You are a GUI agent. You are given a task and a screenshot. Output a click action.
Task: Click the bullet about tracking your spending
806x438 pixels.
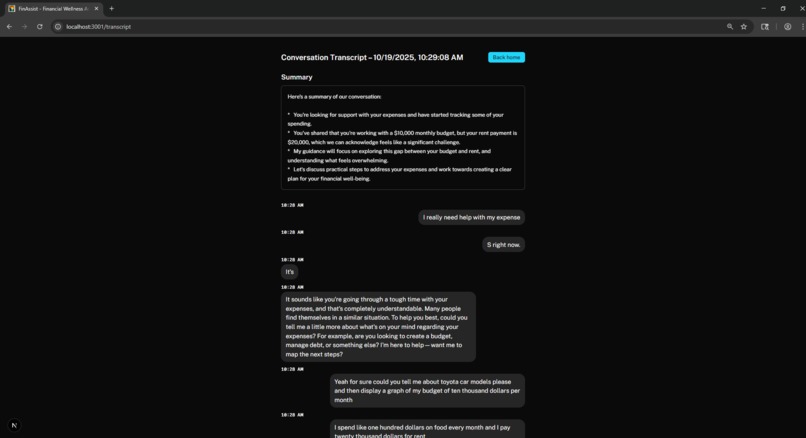[396, 119]
